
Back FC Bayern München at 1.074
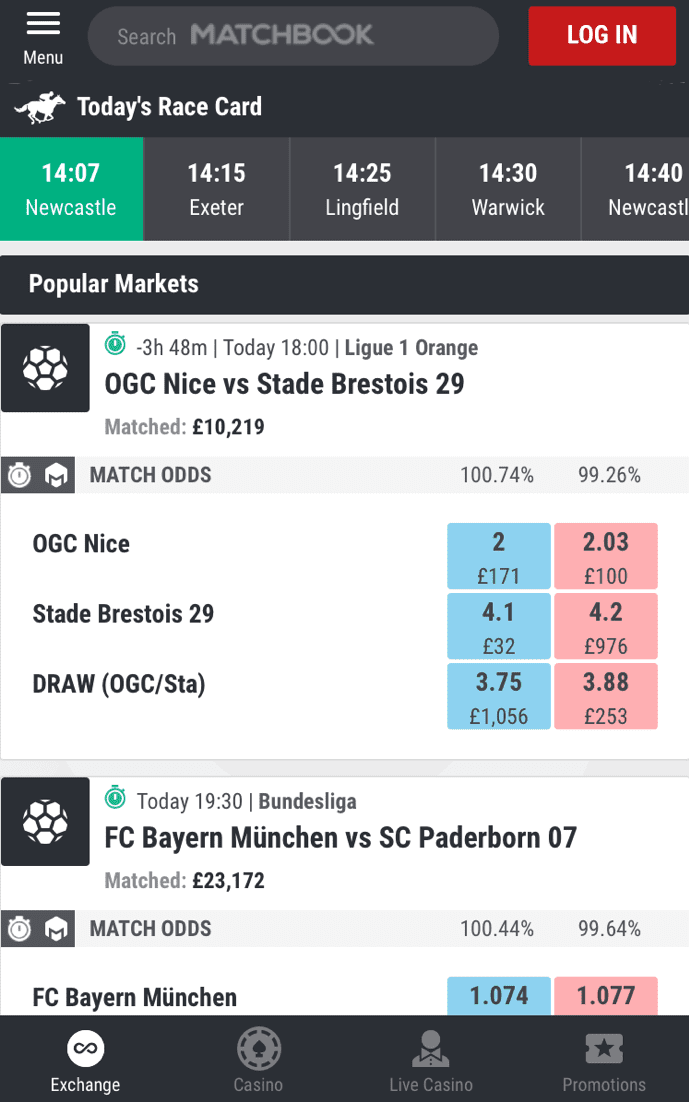[498, 995]
